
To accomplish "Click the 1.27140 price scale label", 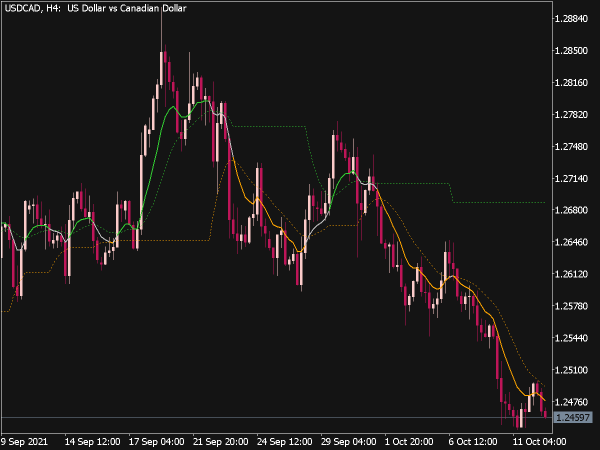I will pos(571,178).
